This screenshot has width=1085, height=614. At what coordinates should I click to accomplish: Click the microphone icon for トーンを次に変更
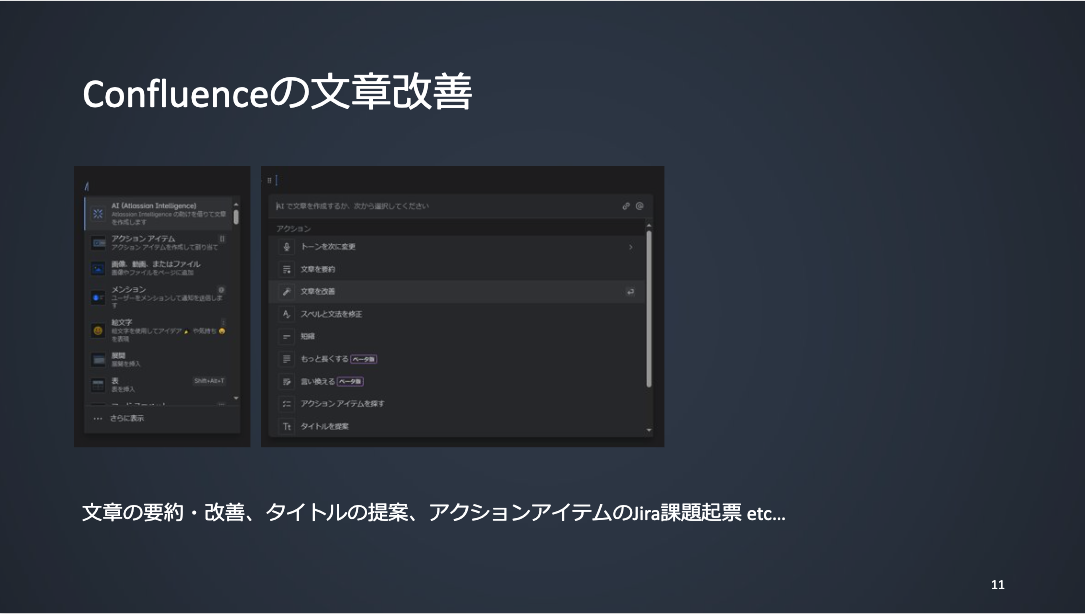pos(286,247)
